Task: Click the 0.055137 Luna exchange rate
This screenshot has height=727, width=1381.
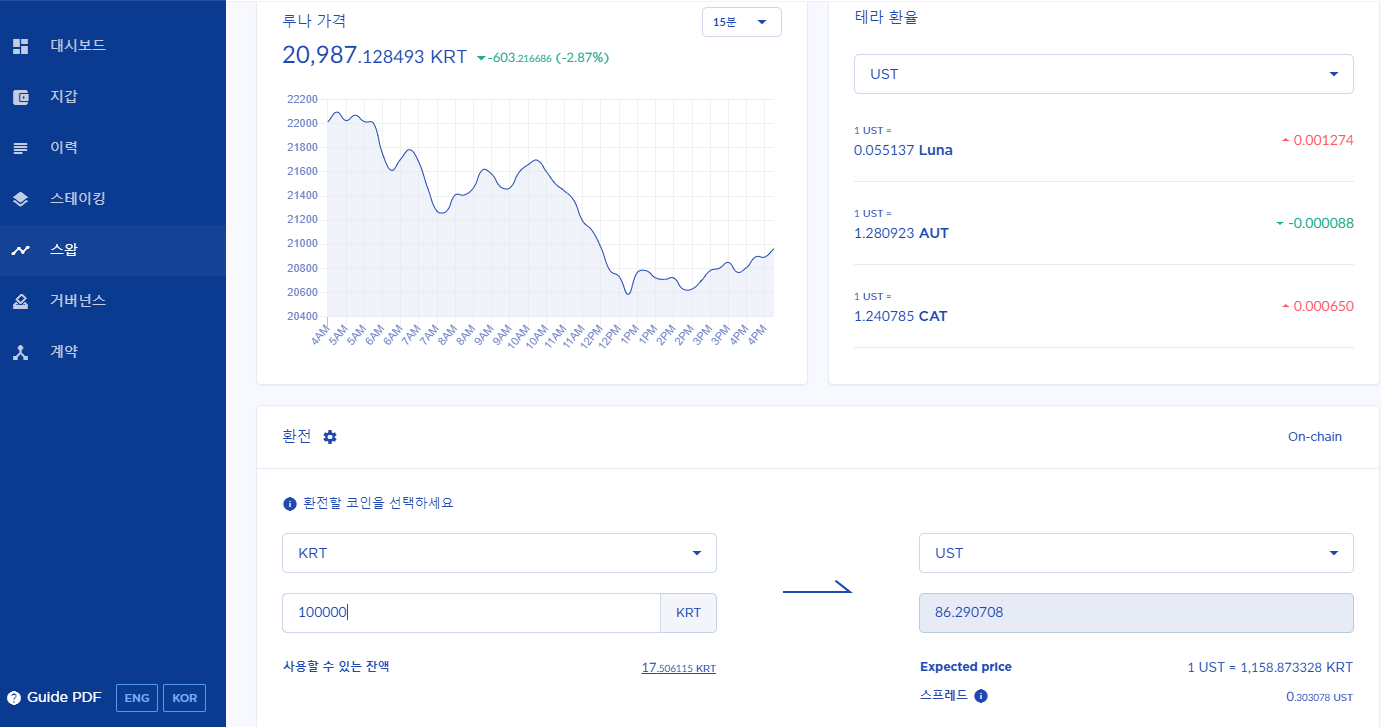Action: point(903,150)
